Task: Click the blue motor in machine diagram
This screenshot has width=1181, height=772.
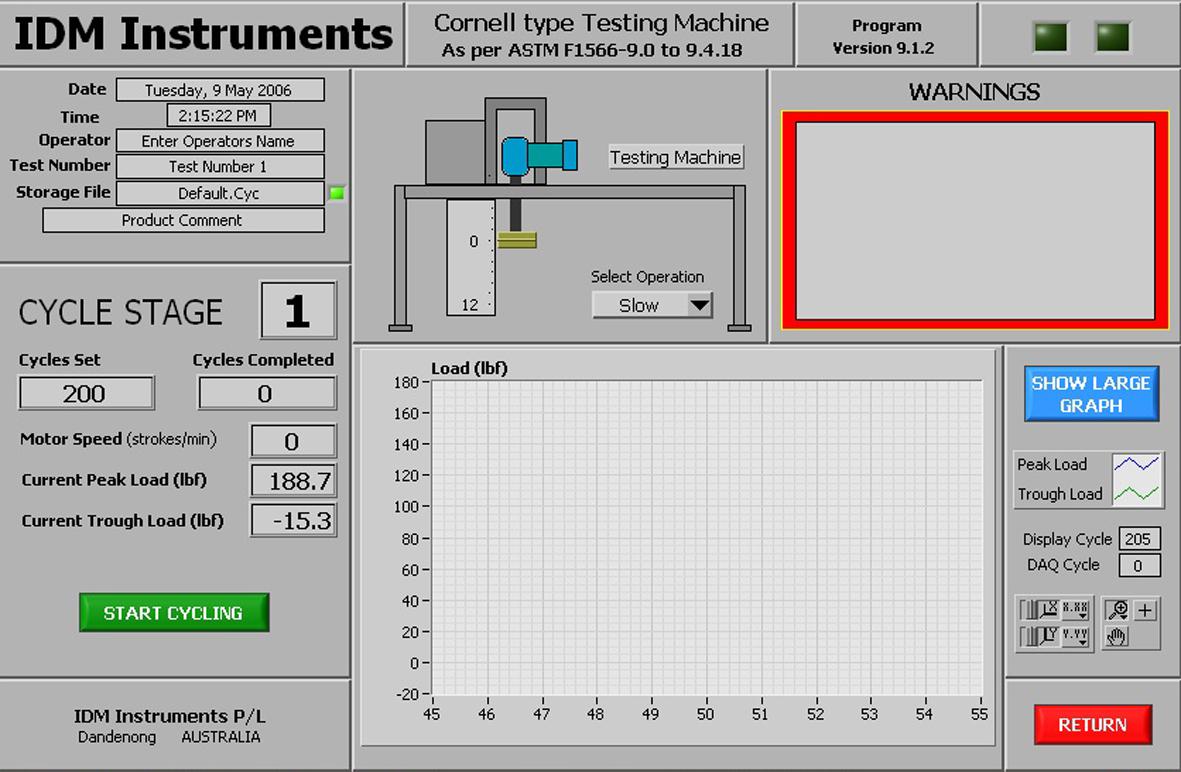Action: coord(538,155)
